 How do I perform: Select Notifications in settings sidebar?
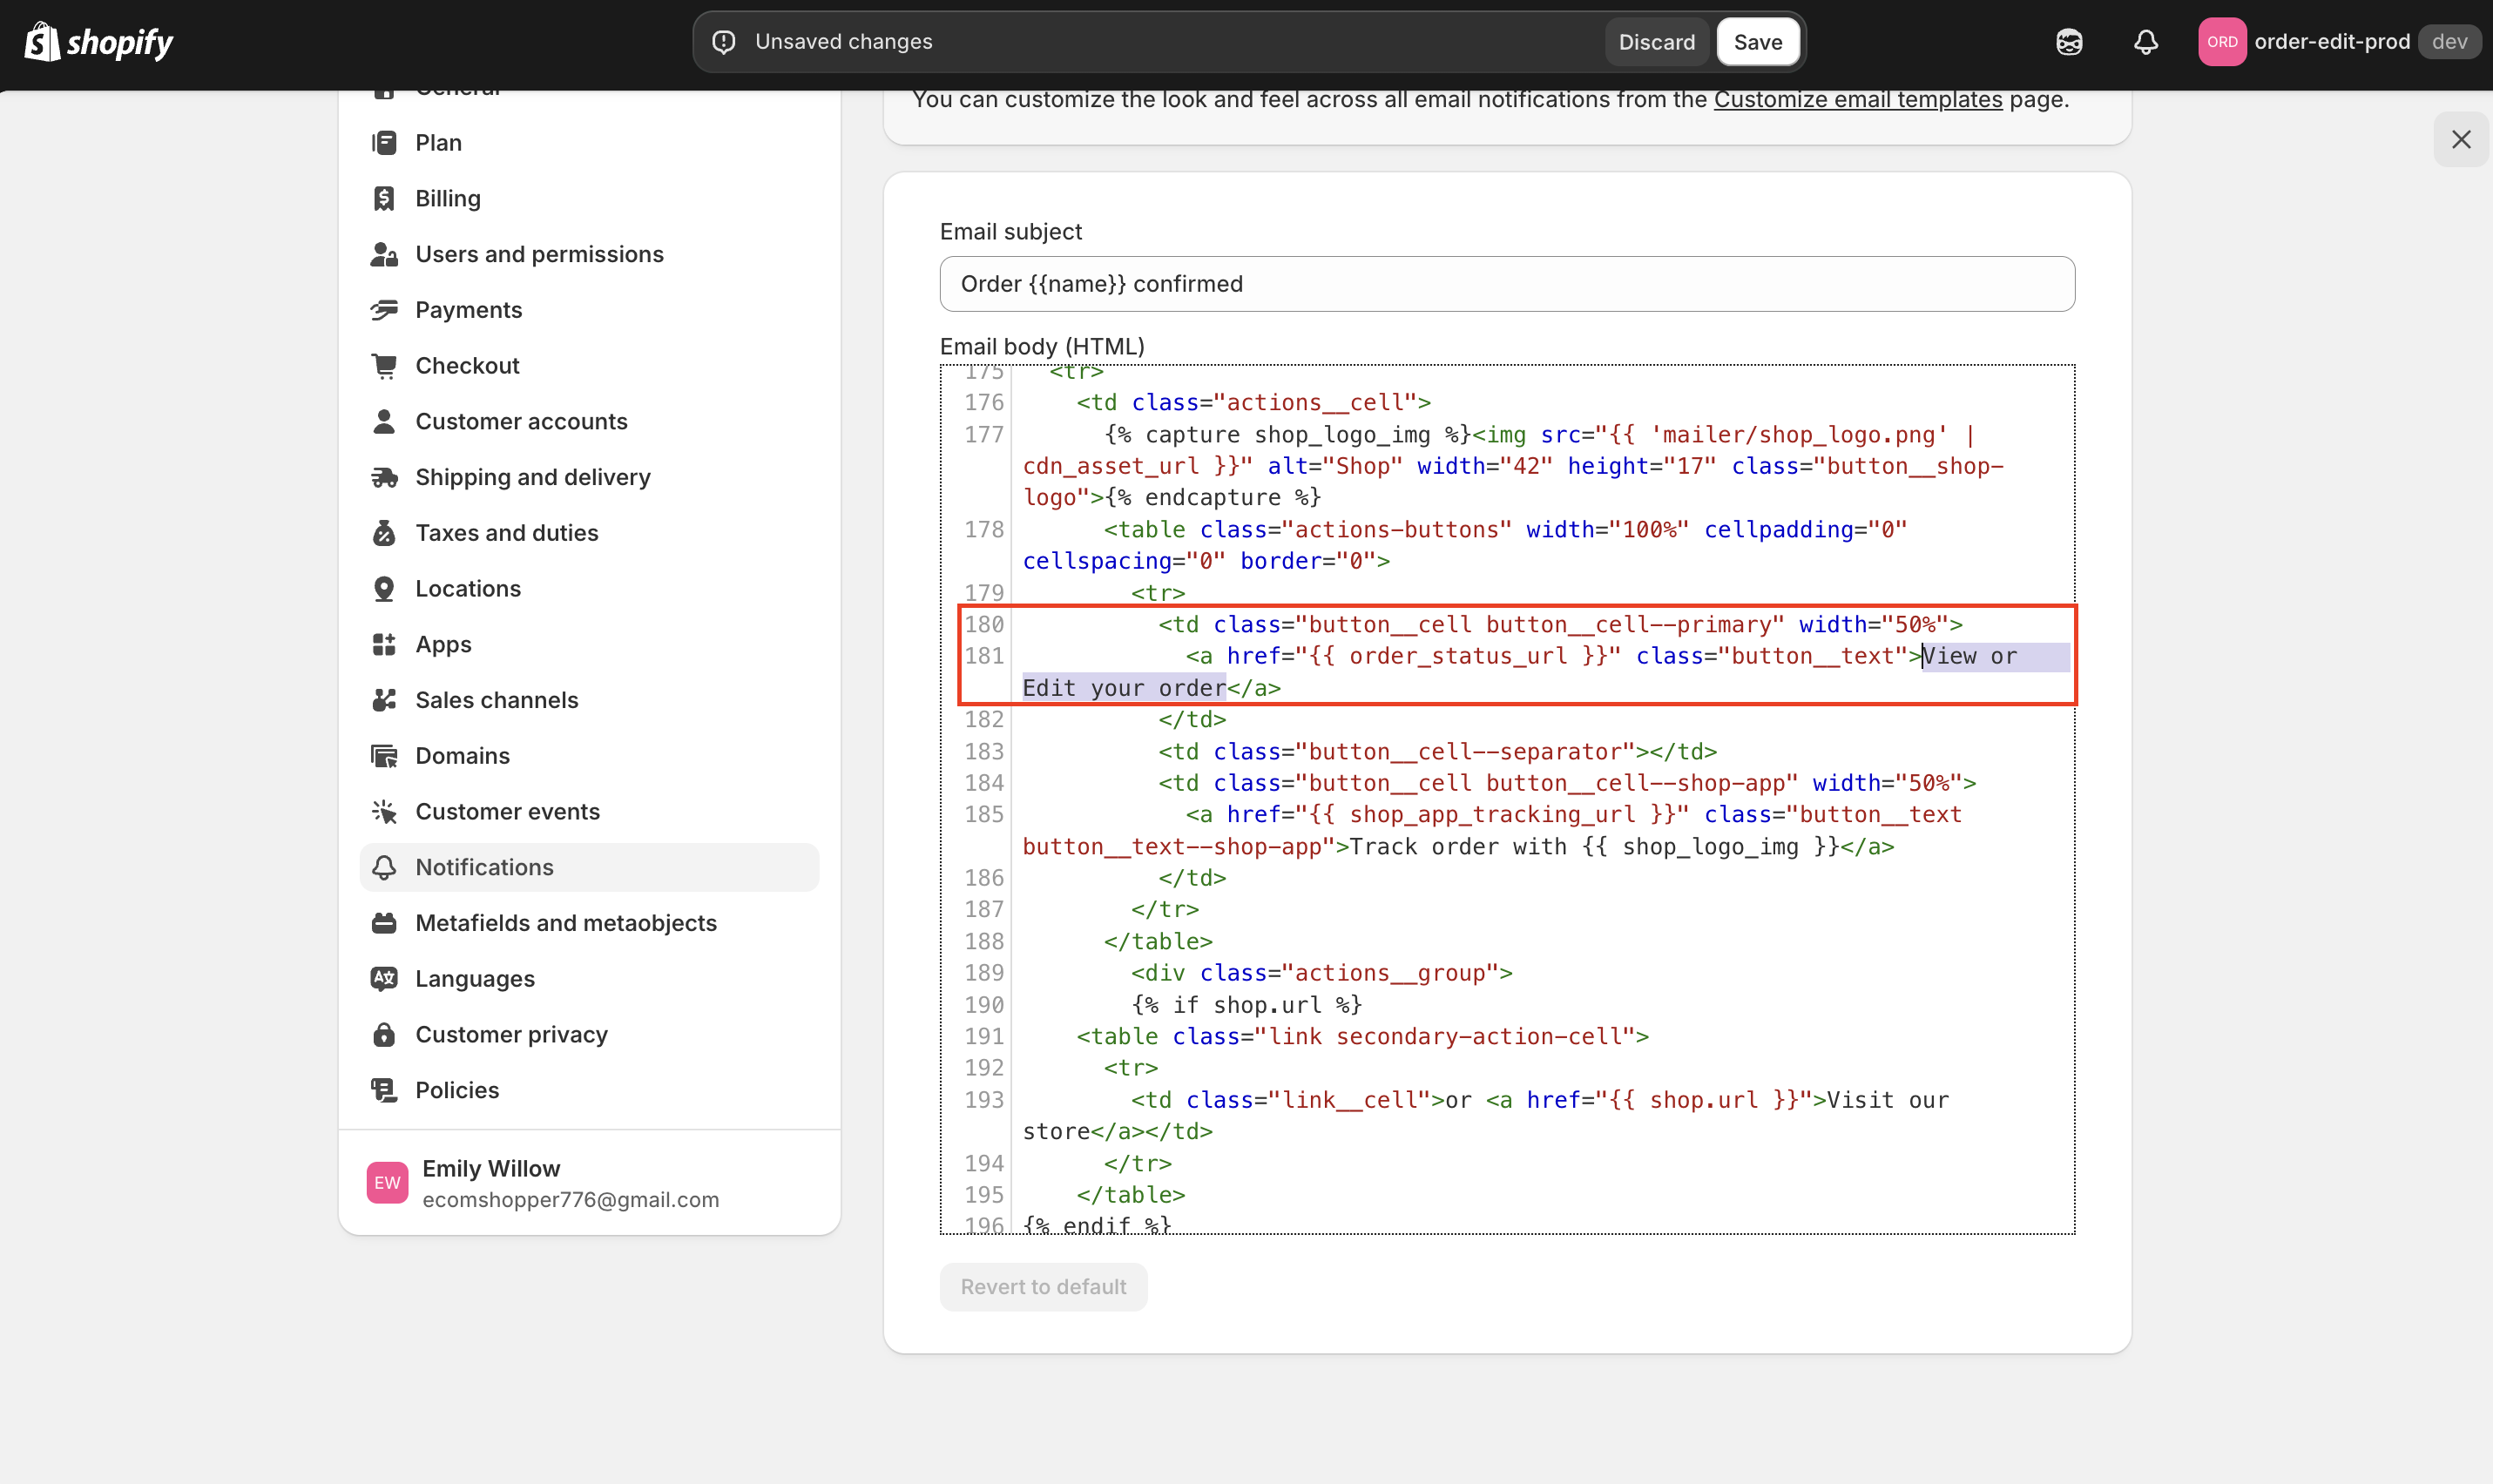pyautogui.click(x=484, y=867)
